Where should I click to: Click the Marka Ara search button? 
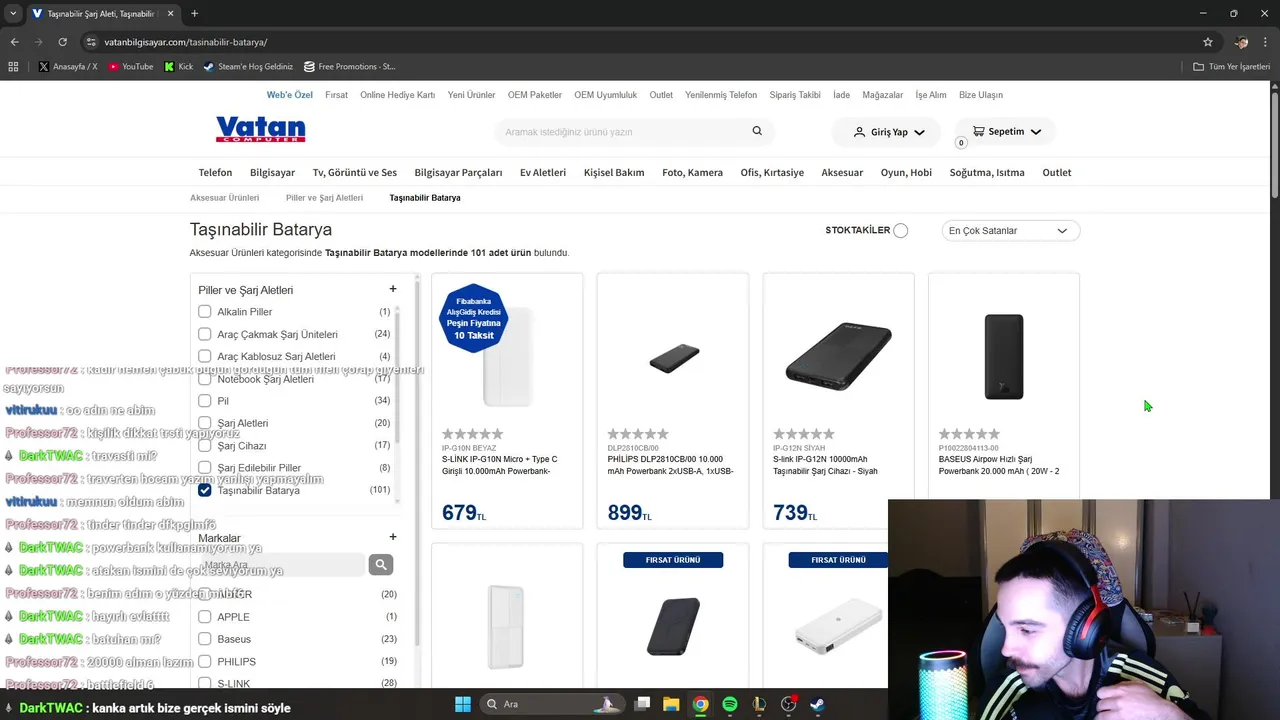380,565
